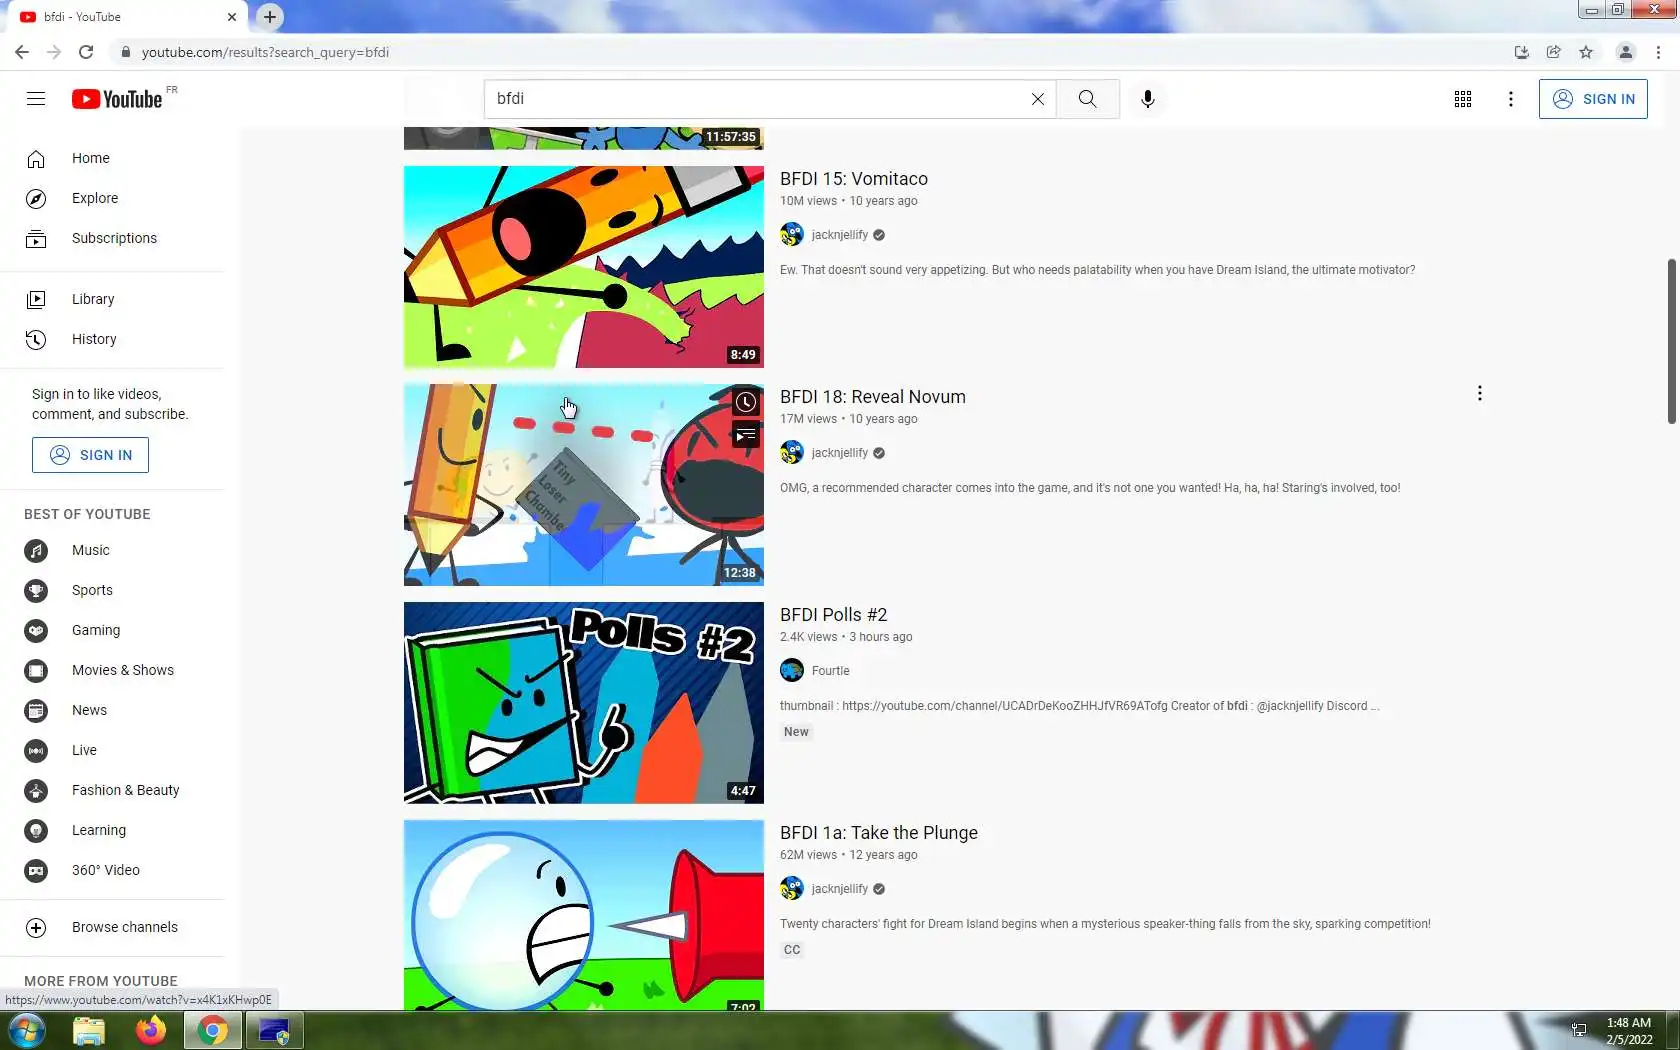The width and height of the screenshot is (1680, 1050).
Task: Open jacknjellify avatar under Take the Plunge
Action: (x=792, y=889)
